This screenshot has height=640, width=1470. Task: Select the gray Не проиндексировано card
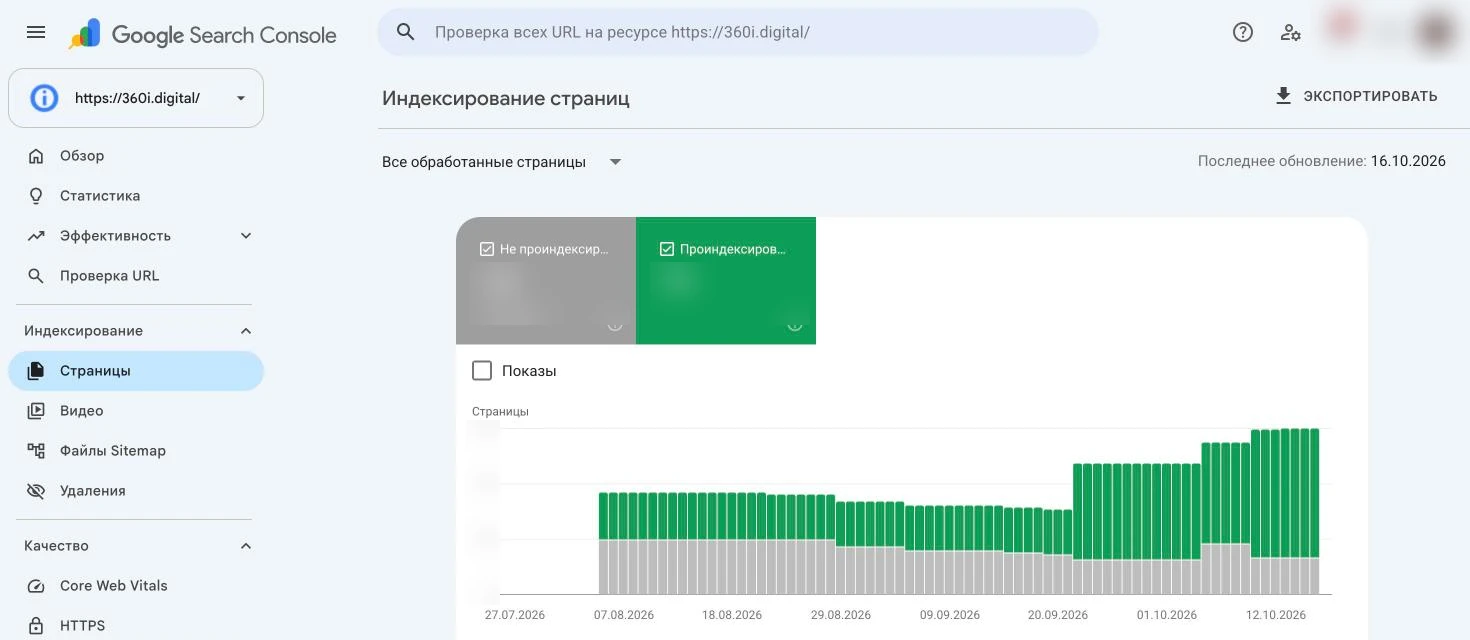(x=546, y=280)
